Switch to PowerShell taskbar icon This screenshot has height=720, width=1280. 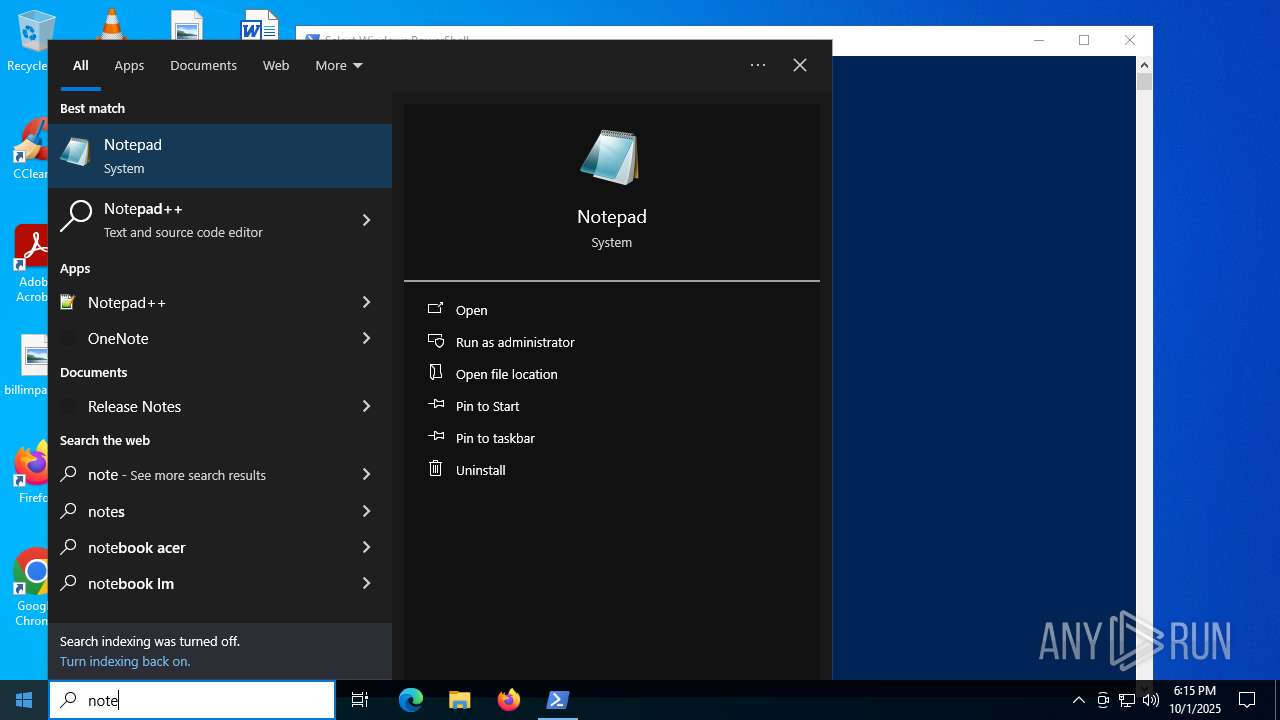coord(558,700)
